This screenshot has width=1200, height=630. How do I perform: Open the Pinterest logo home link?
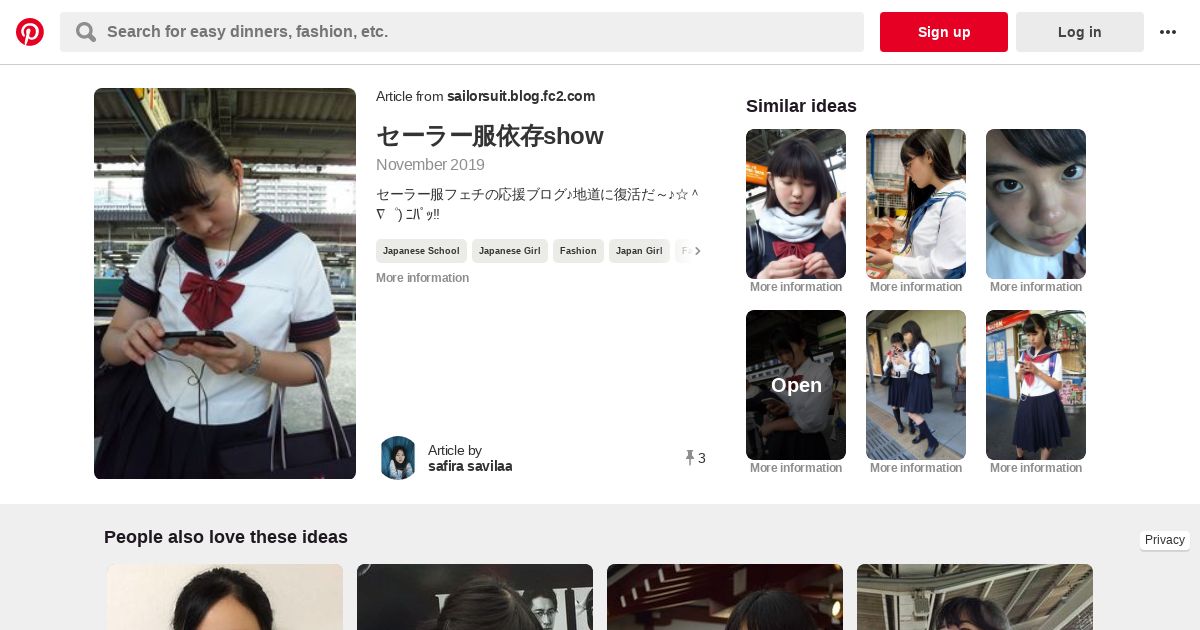click(x=30, y=32)
